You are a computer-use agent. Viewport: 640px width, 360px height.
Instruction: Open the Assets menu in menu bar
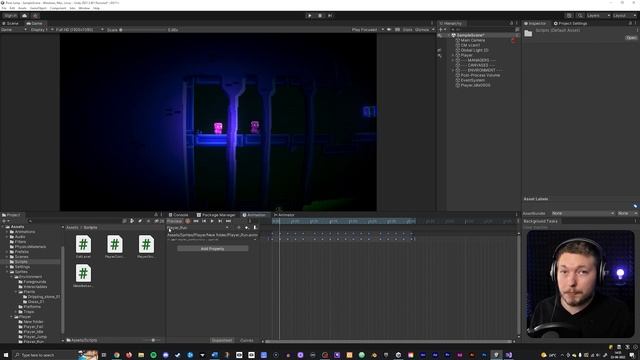click(22, 8)
